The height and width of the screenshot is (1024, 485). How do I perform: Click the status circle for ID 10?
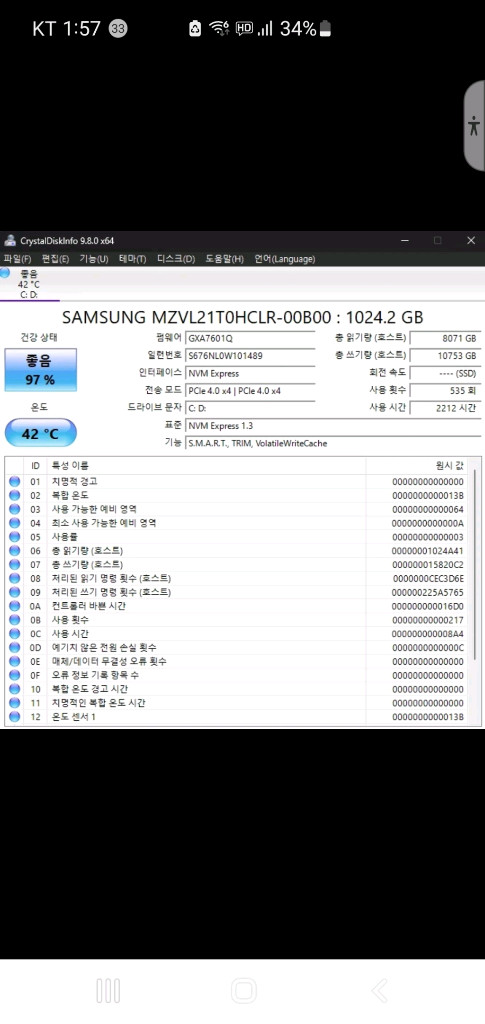(14, 689)
